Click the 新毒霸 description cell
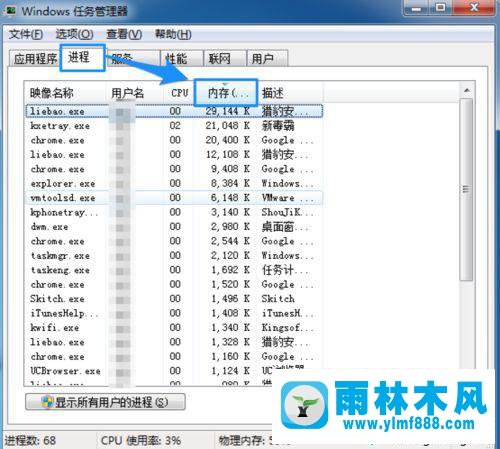 point(278,126)
